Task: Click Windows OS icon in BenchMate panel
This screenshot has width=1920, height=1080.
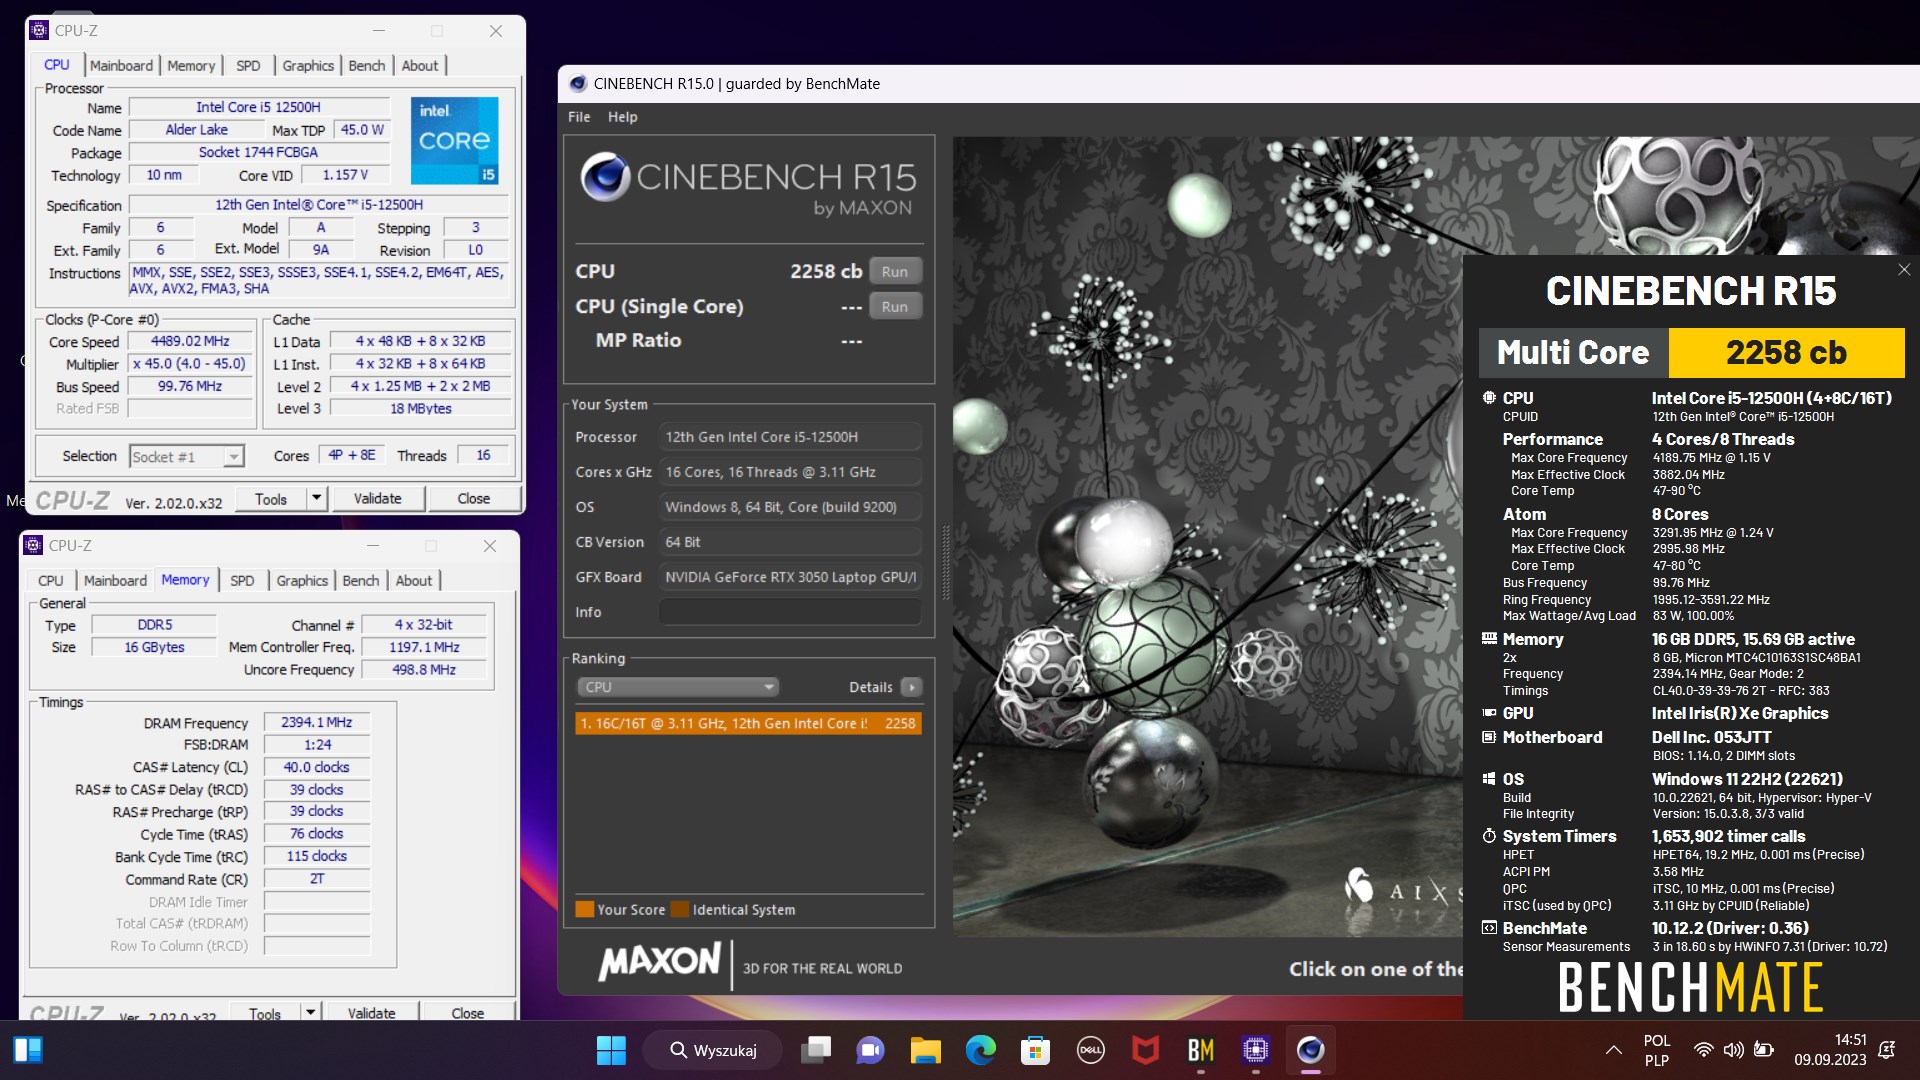Action: (x=1489, y=779)
